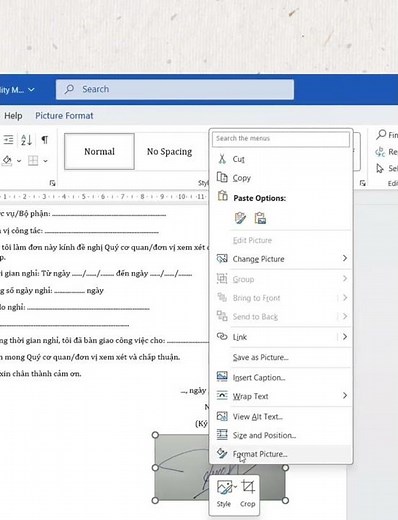The height and width of the screenshot is (520, 398).
Task: Open Paragraph settings dialog launcher
Action: click(52, 183)
